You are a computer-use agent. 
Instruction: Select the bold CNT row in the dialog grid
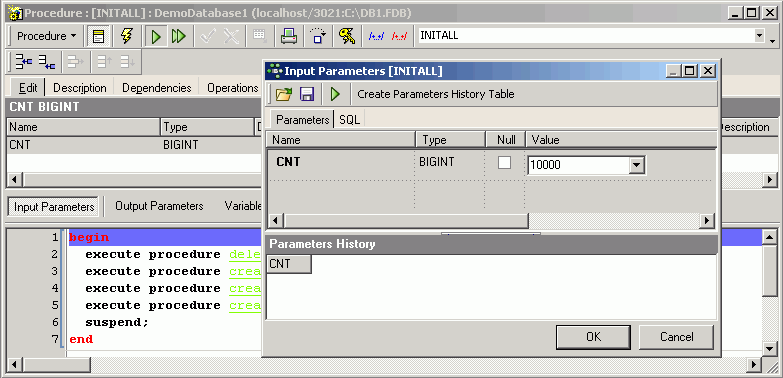click(x=341, y=162)
